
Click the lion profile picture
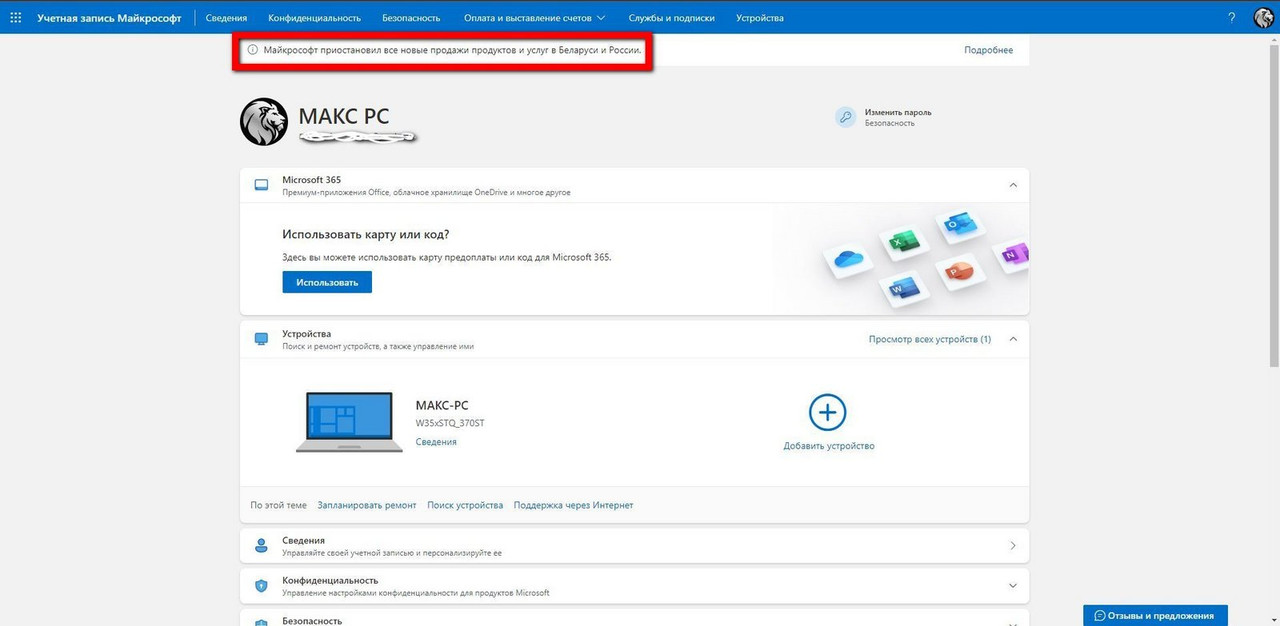click(264, 122)
